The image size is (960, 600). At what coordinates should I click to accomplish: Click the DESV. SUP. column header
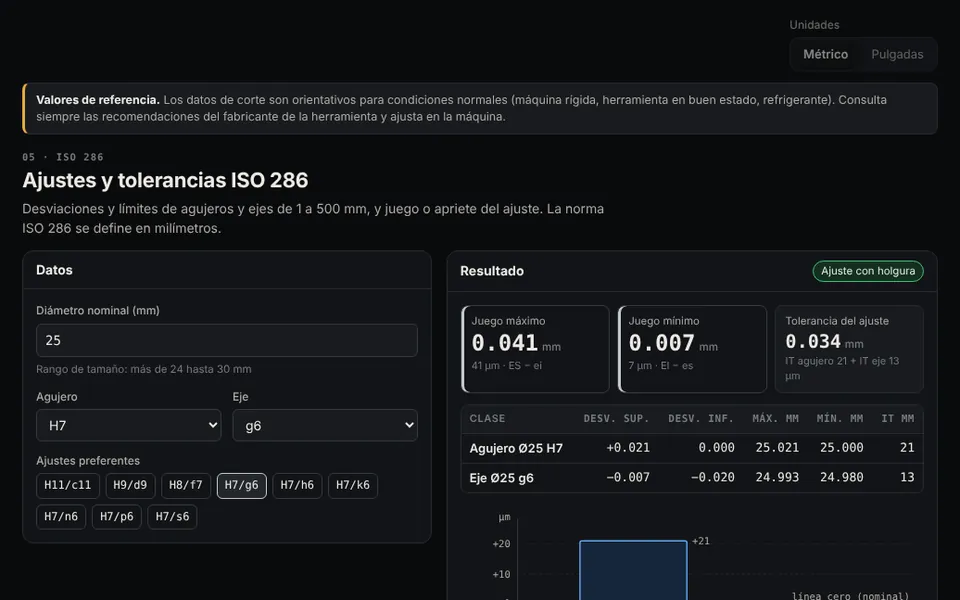coord(617,419)
